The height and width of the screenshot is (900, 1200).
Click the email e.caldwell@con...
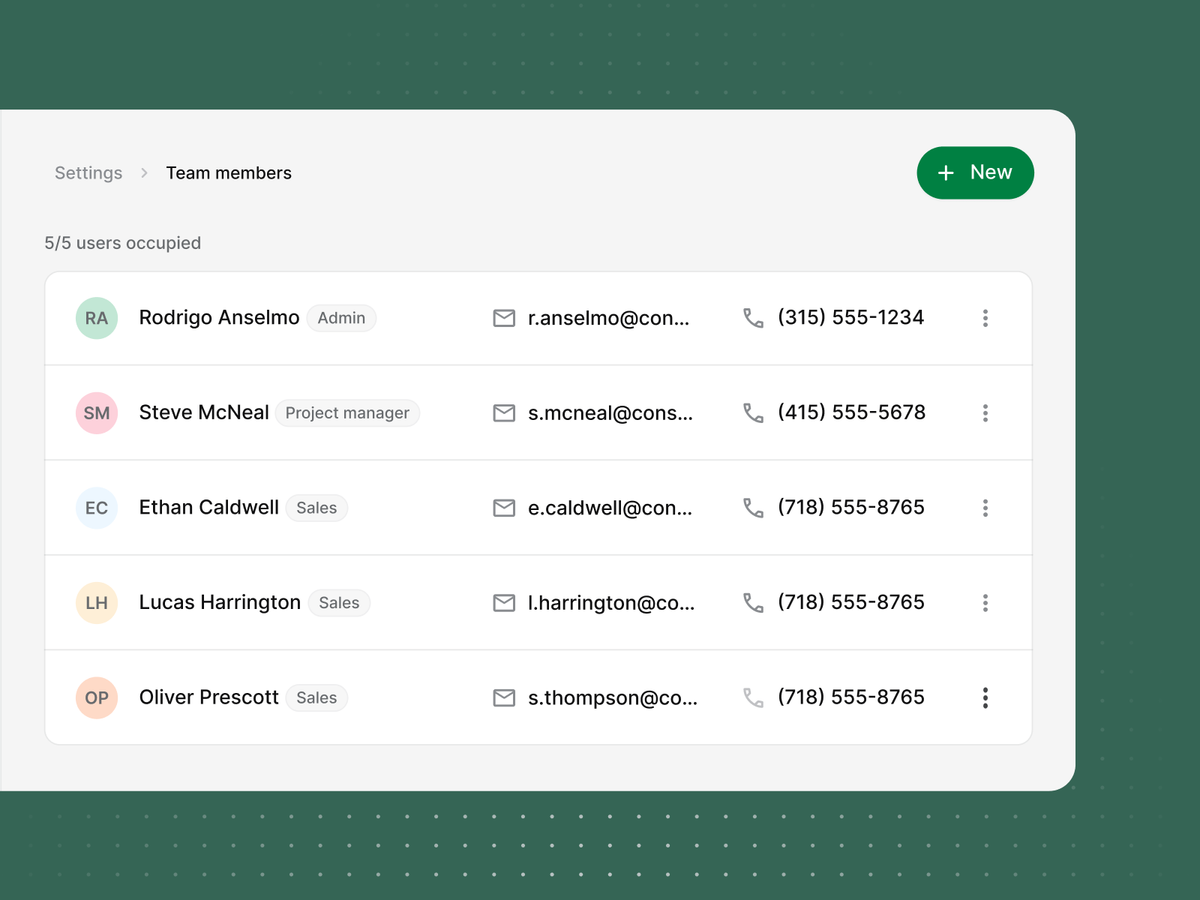[x=610, y=508]
